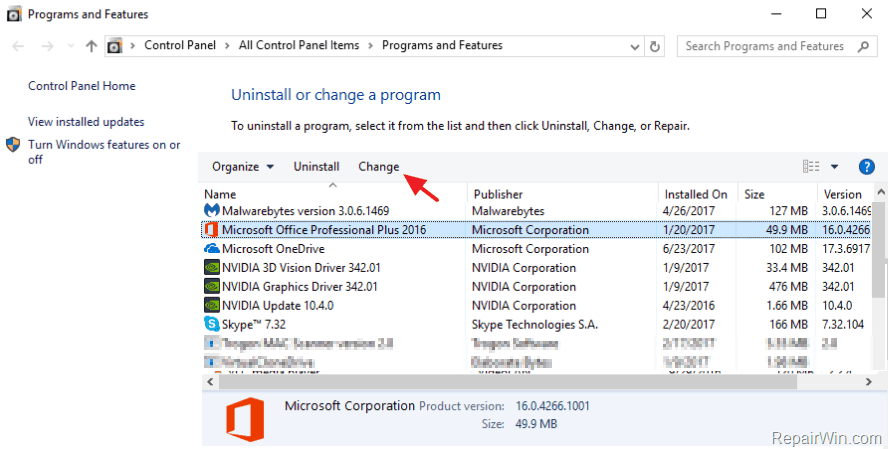Viewport: 888px width, 449px height.
Task: Expand the address bar history dropdown
Action: pyautogui.click(x=635, y=47)
